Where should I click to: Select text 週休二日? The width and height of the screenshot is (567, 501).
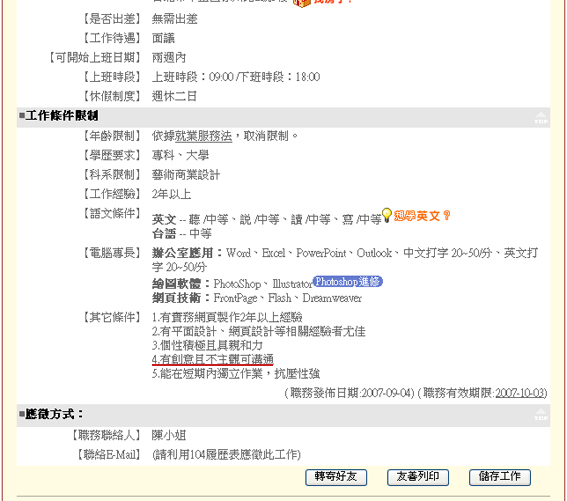[x=174, y=96]
